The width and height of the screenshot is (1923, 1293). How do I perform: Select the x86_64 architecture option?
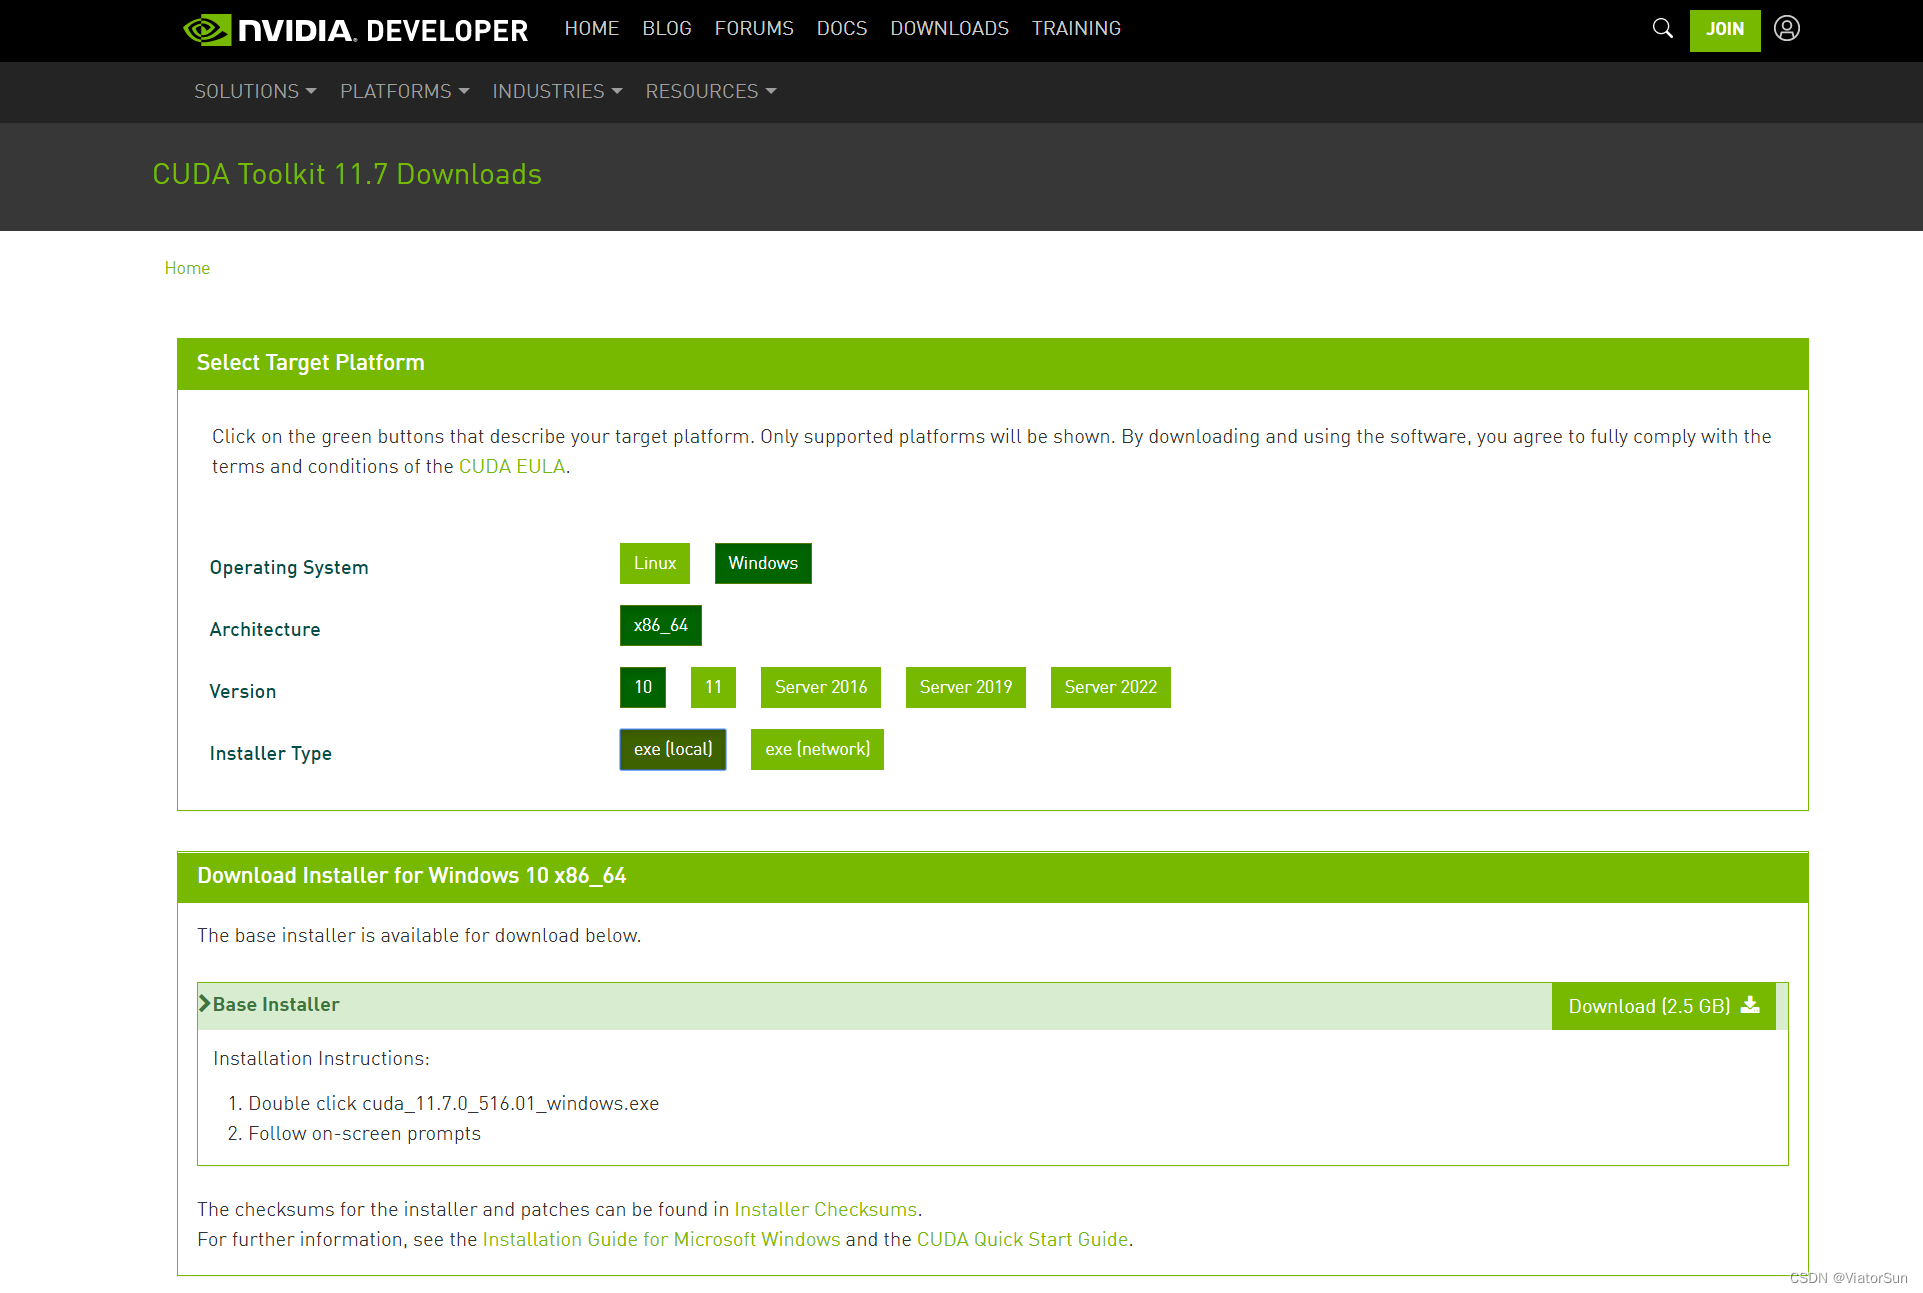pos(660,625)
